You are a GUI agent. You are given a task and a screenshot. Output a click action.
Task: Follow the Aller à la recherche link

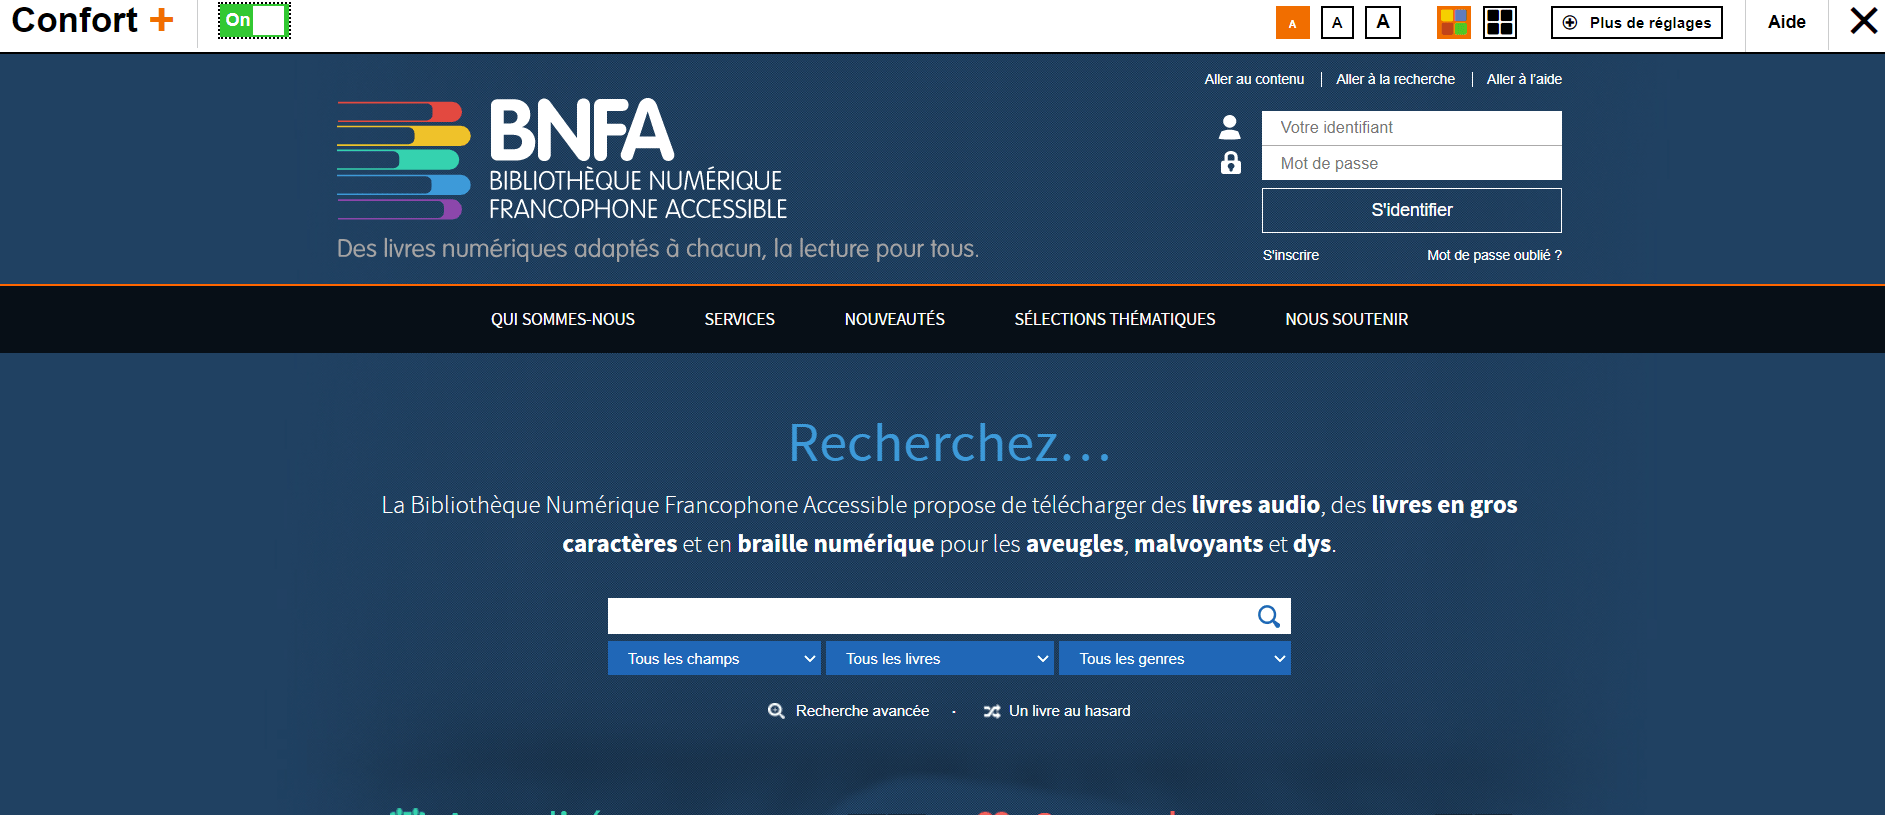click(1396, 79)
